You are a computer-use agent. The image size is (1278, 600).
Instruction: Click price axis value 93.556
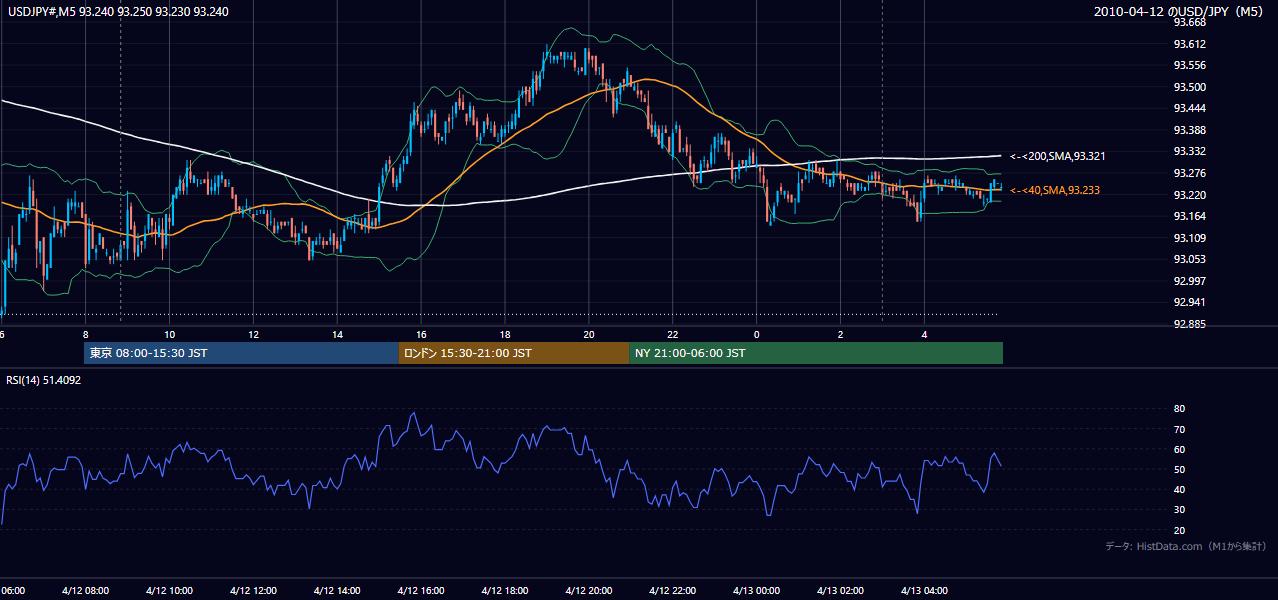coord(1189,65)
